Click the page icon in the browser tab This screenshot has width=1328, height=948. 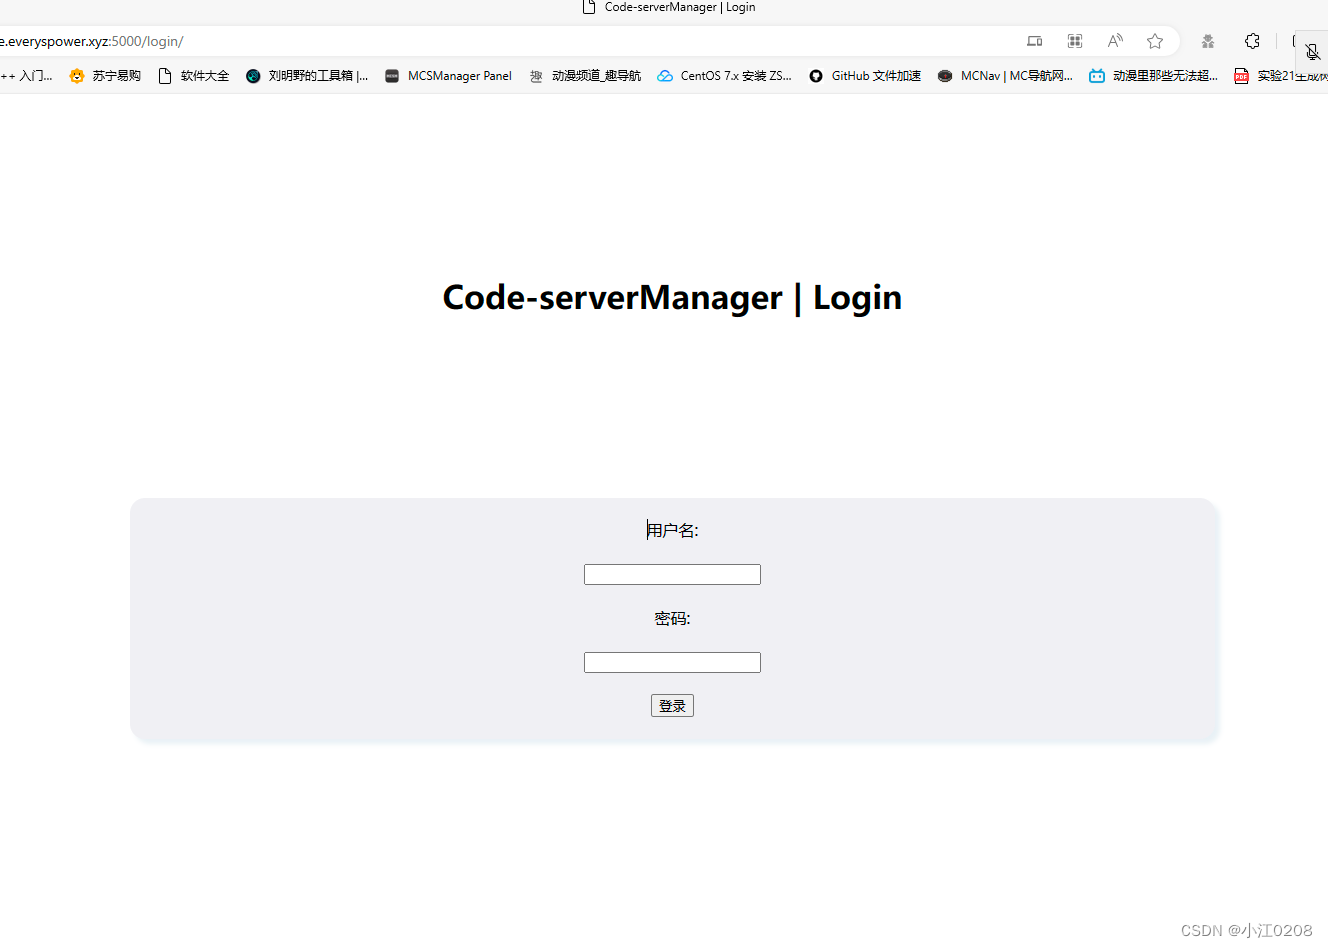588,7
